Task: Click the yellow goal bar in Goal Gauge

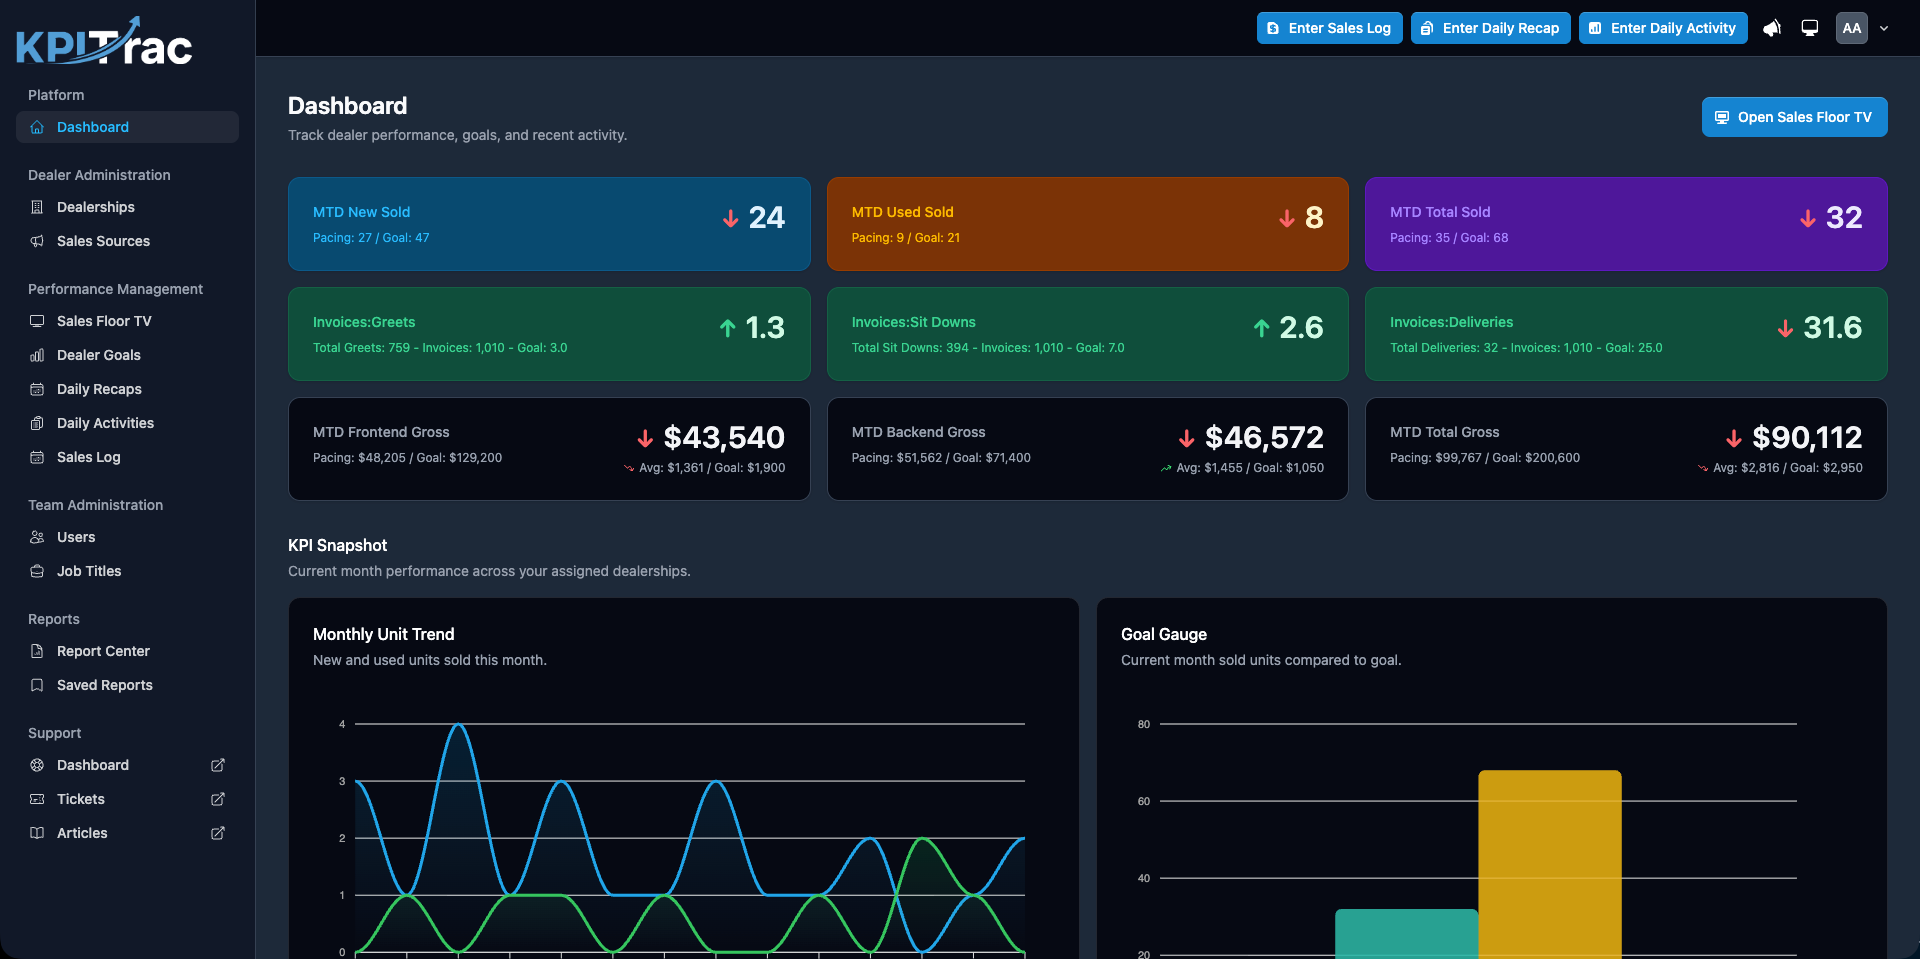Action: pyautogui.click(x=1549, y=864)
